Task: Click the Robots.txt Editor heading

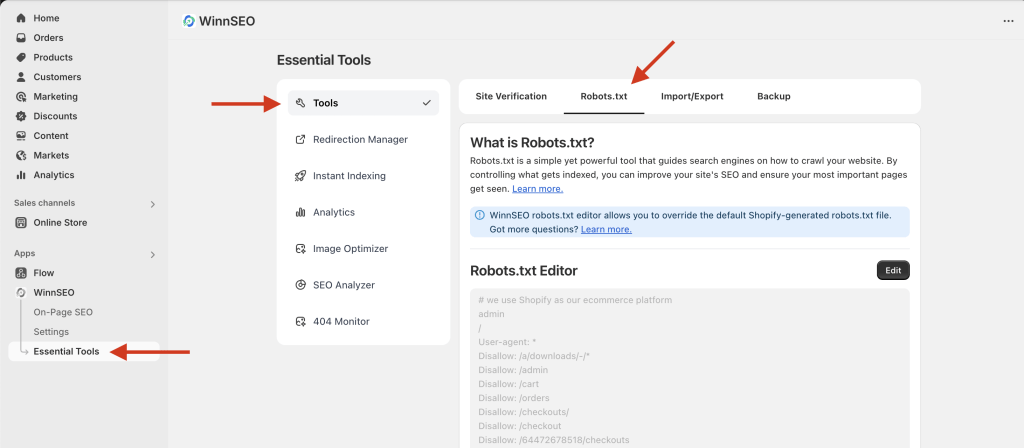Action: [x=524, y=270]
